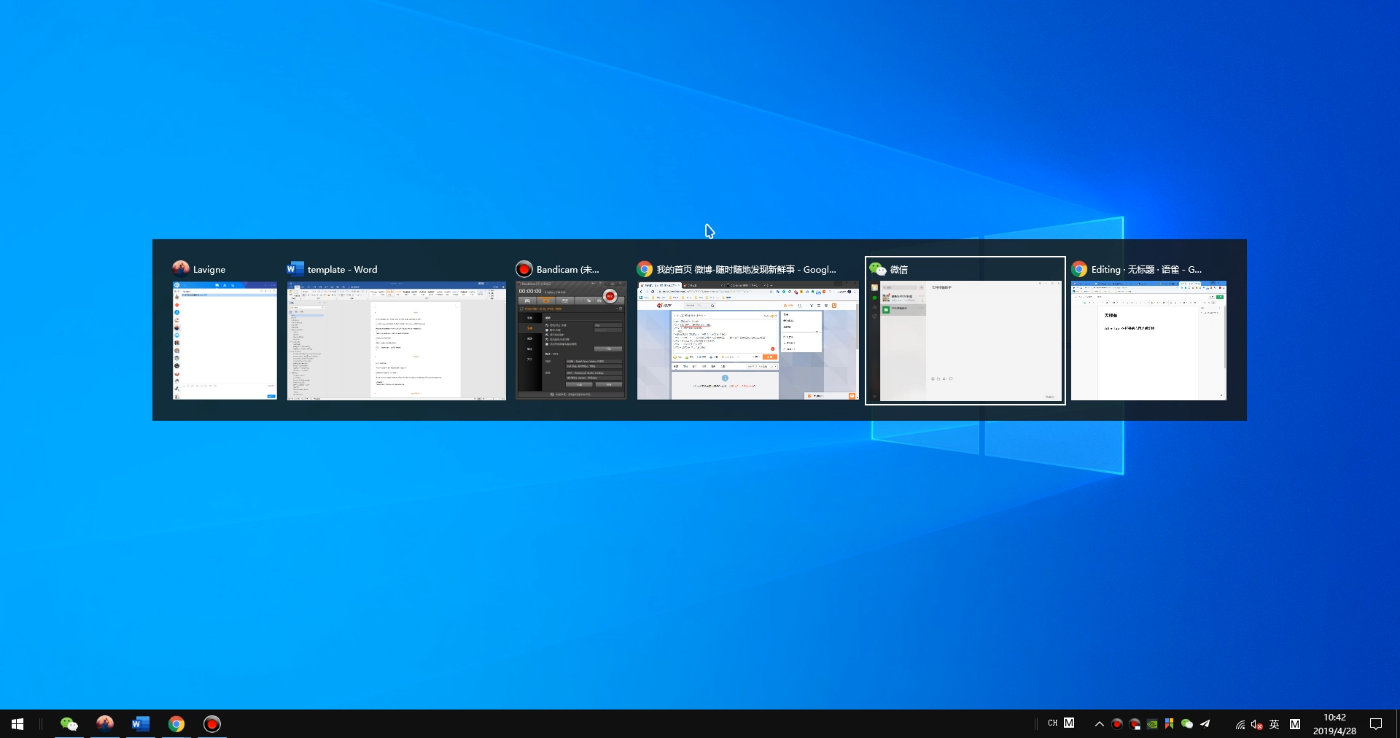Click the 微信 title text in switcher
1400x738 pixels.
(899, 269)
